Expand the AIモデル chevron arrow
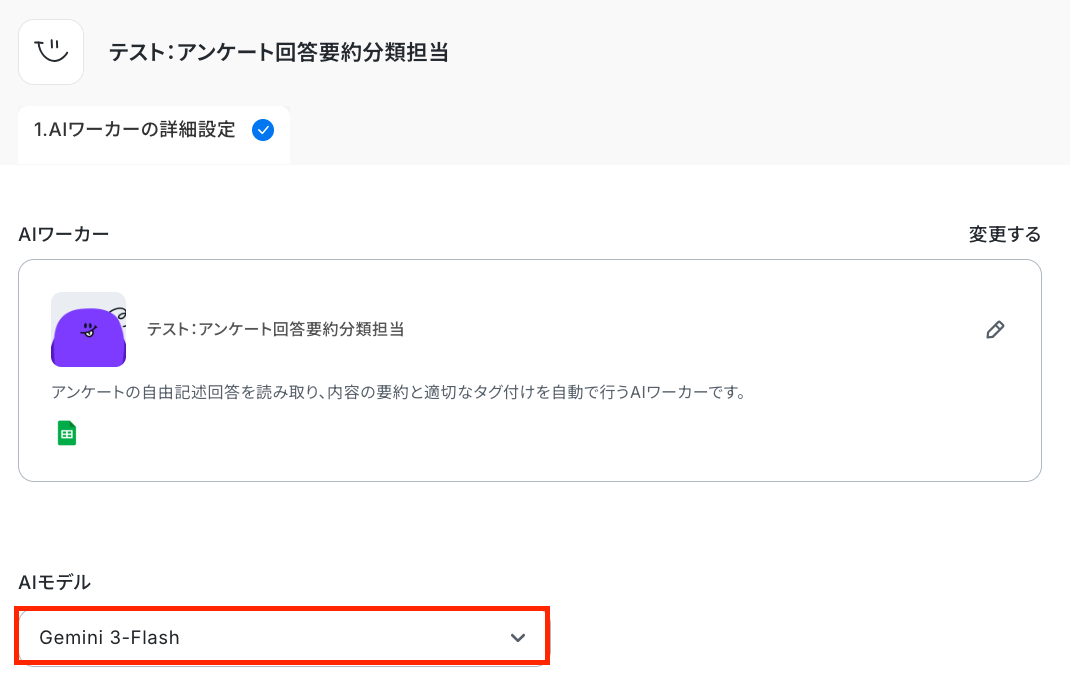This screenshot has height=680, width=1070. pyautogui.click(x=517, y=638)
